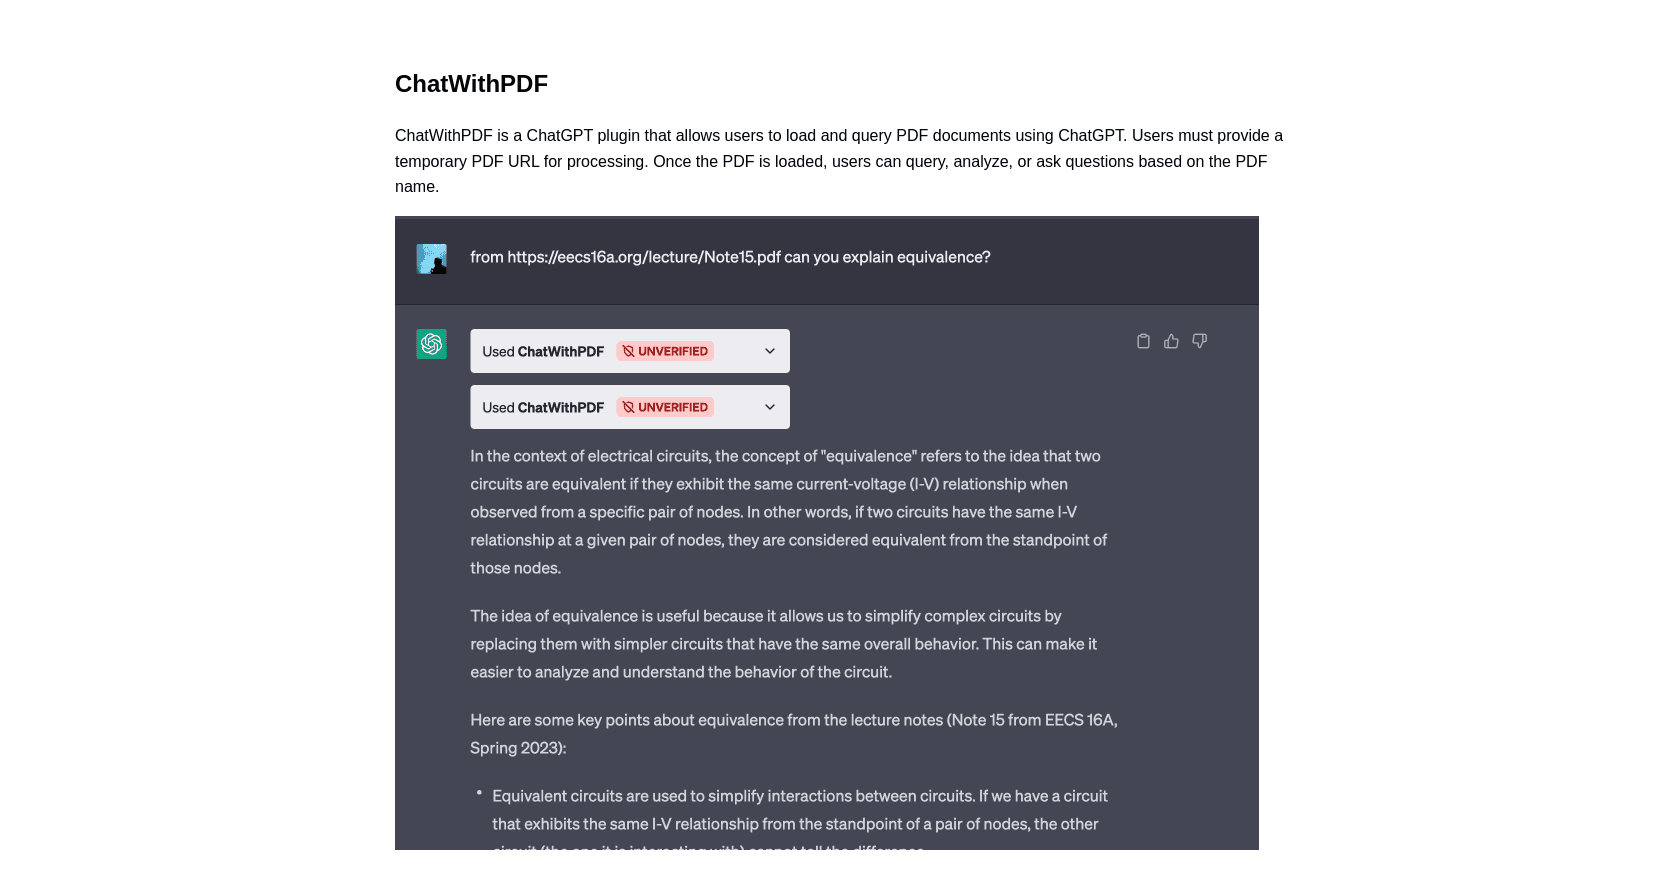The image size is (1680, 876).
Task: Toggle the second UNVERIFIED status badge
Action: [x=664, y=407]
